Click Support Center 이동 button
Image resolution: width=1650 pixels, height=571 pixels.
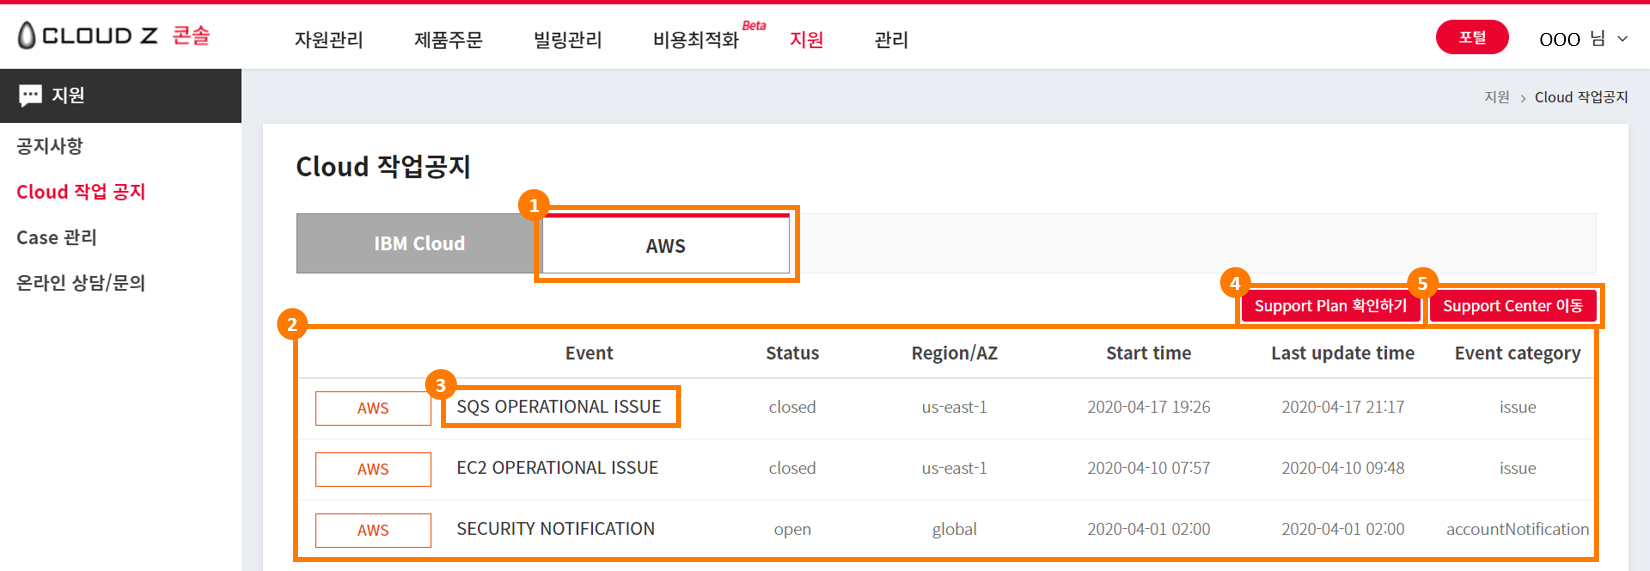[1512, 306]
